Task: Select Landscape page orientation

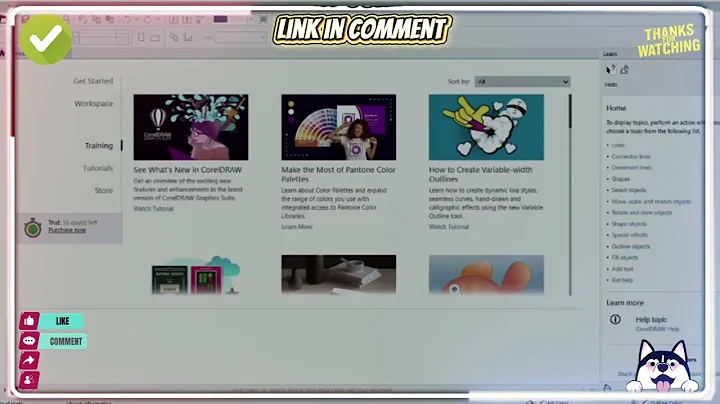Action: pyautogui.click(x=155, y=38)
